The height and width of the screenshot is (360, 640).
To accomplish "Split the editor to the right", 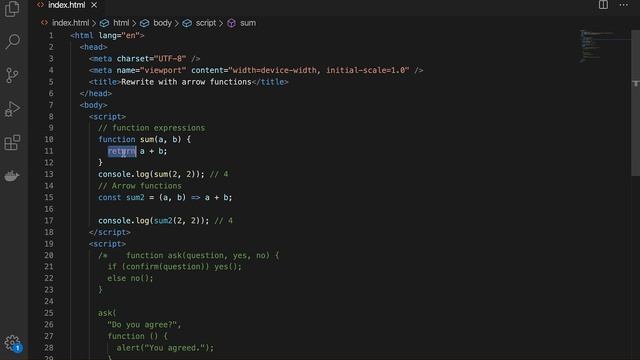I will point(603,5).
